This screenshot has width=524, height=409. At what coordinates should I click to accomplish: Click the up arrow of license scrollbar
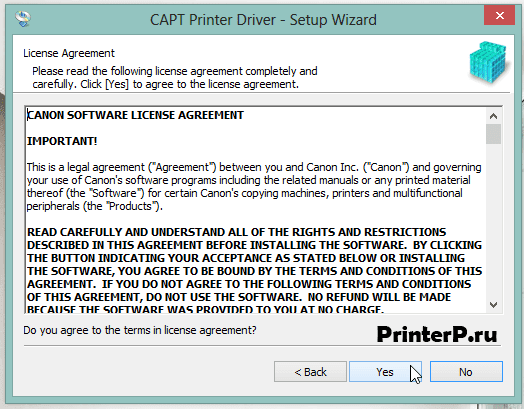(x=493, y=116)
